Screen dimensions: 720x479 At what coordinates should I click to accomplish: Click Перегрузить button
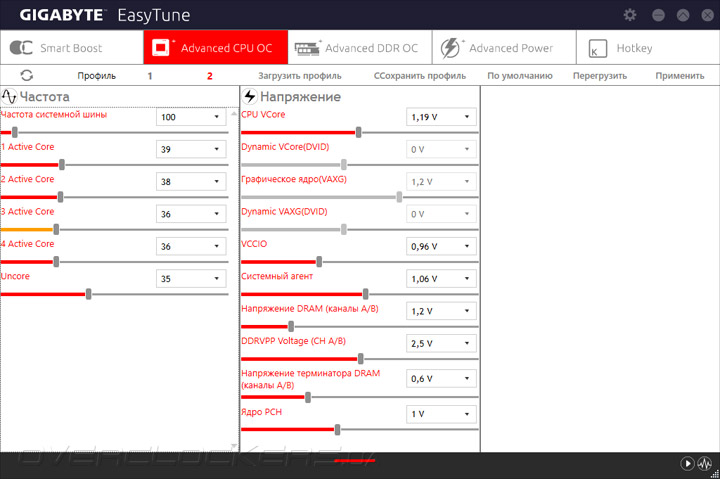click(600, 76)
